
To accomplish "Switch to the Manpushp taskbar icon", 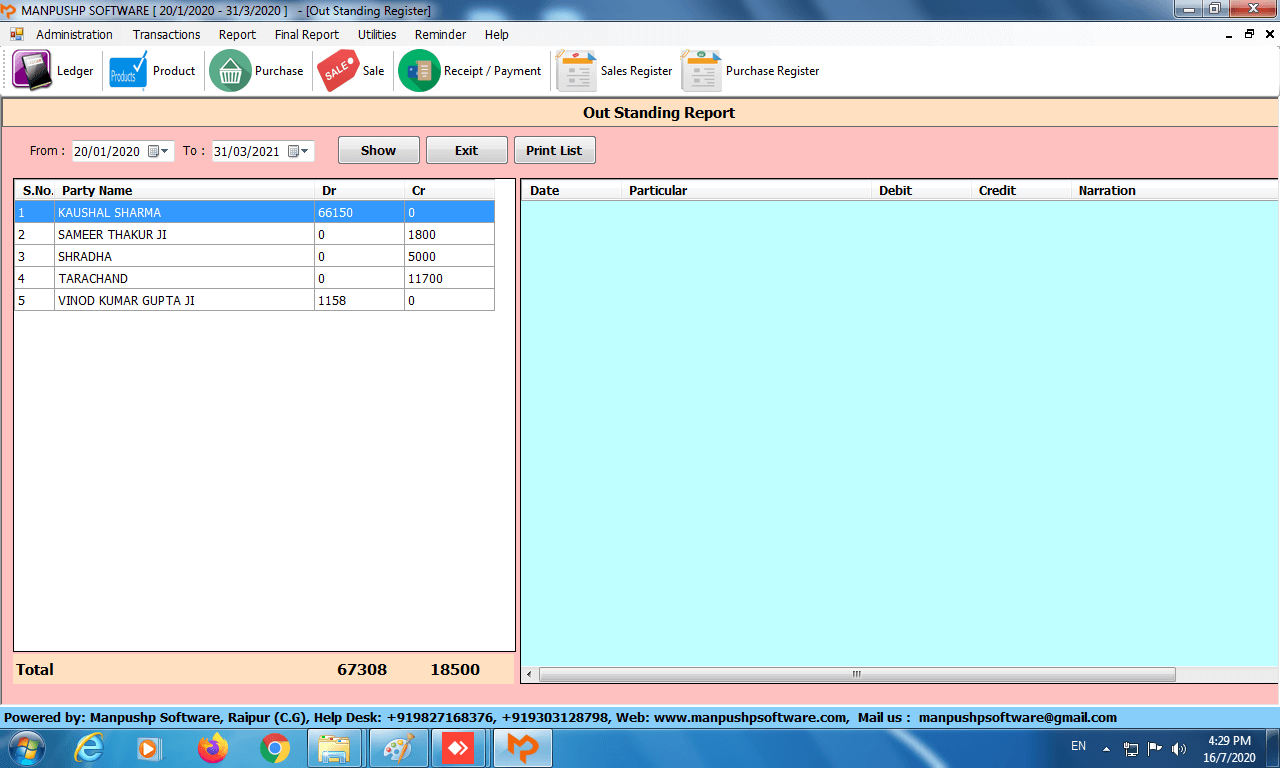I will pos(523,748).
